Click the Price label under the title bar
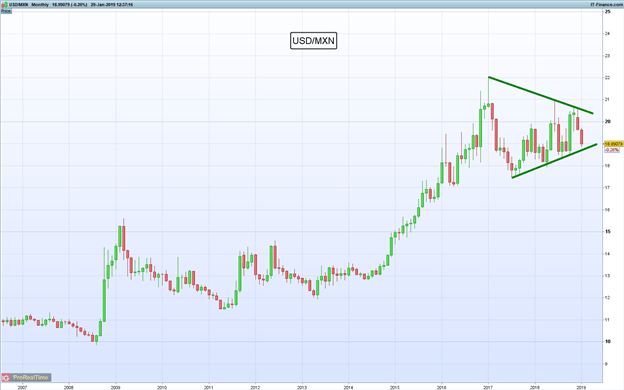624x390 pixels. click(x=6, y=11)
